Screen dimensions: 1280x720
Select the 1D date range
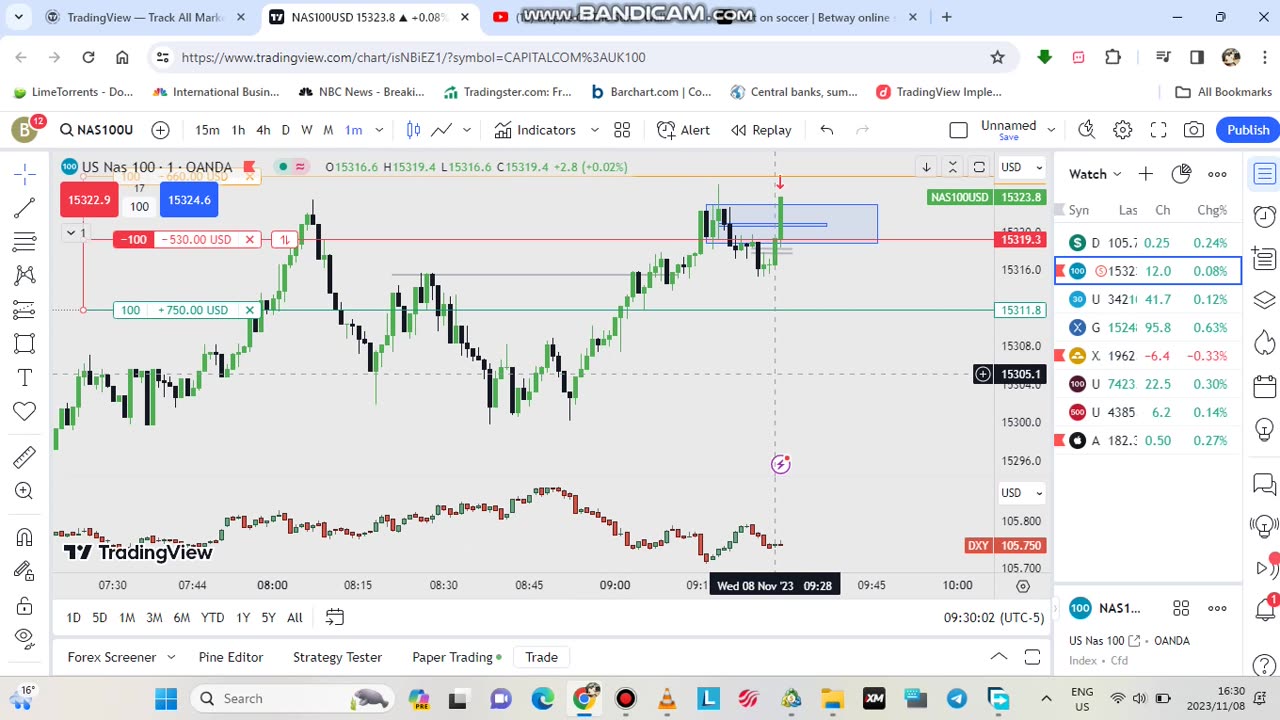tap(73, 618)
